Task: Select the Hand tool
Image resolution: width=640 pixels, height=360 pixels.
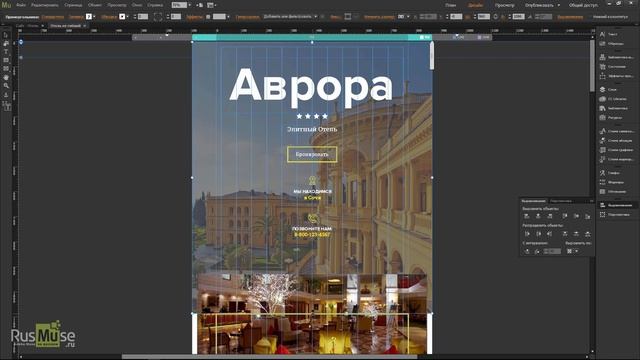Action: coord(6,78)
